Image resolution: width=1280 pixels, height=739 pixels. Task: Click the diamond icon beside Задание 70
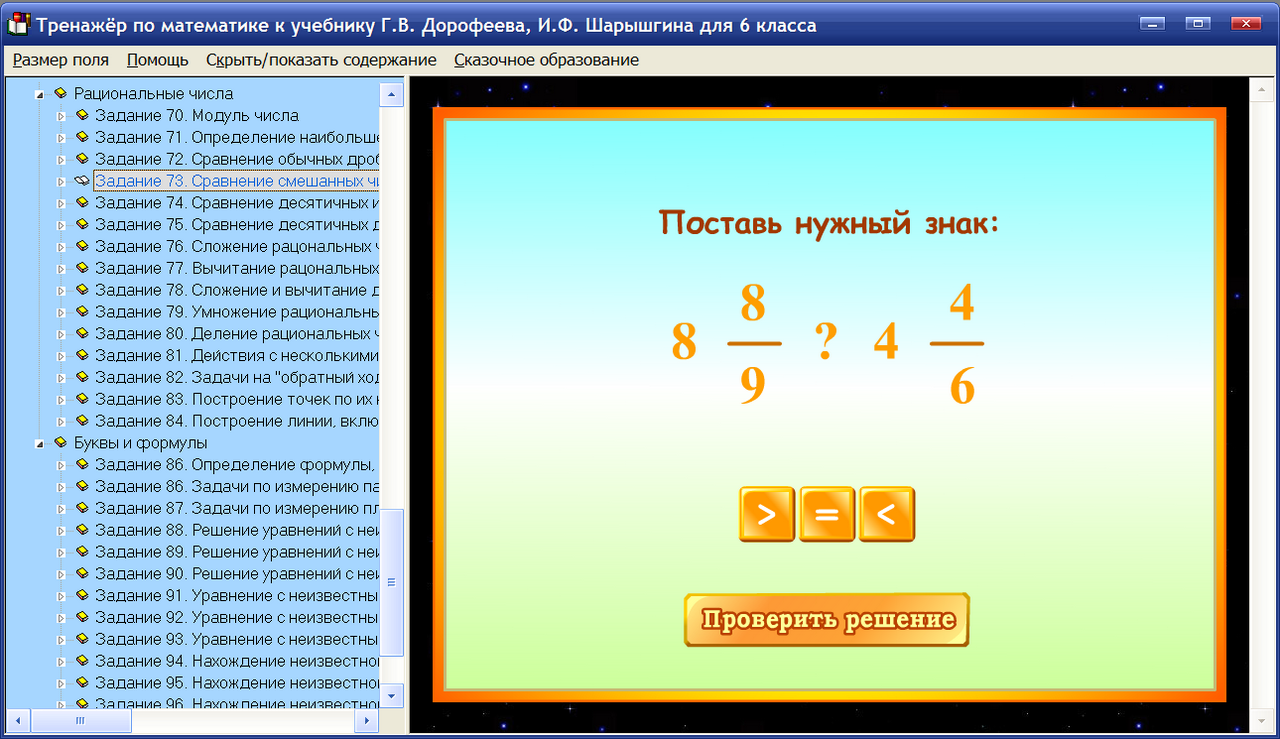[82, 115]
